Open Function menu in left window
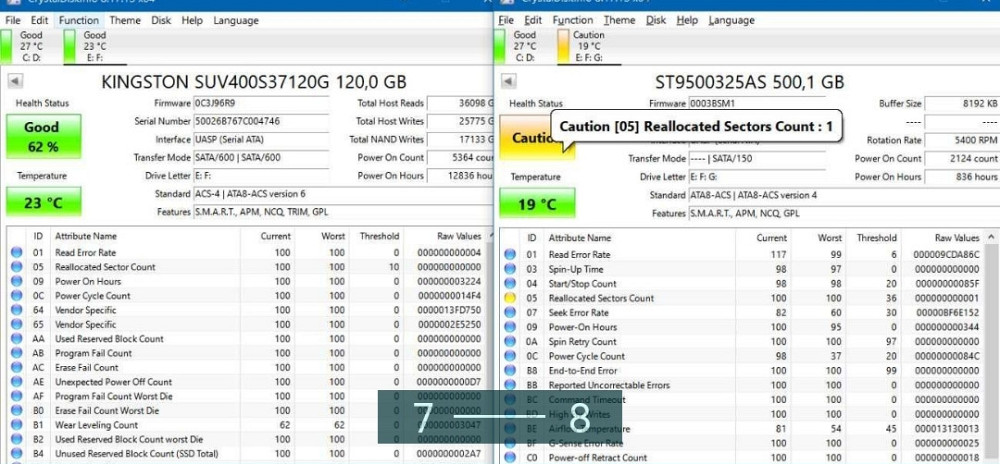Image resolution: width=1000 pixels, height=464 pixels. [79, 20]
